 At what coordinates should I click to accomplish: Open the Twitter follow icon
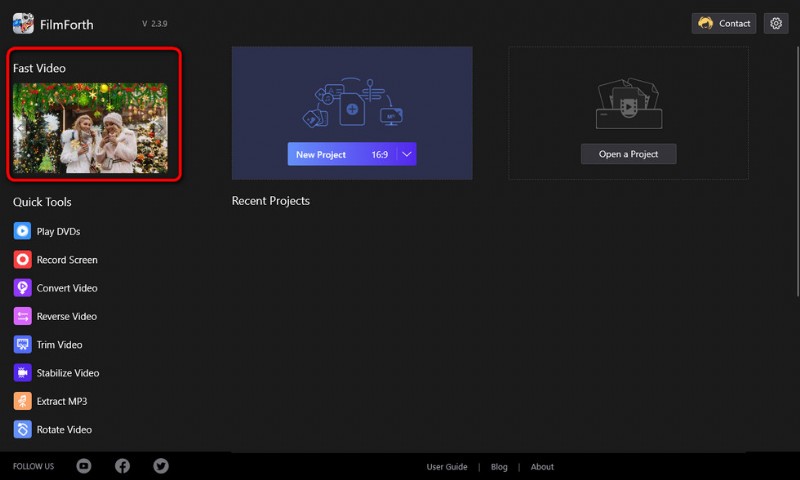pyautogui.click(x=161, y=466)
